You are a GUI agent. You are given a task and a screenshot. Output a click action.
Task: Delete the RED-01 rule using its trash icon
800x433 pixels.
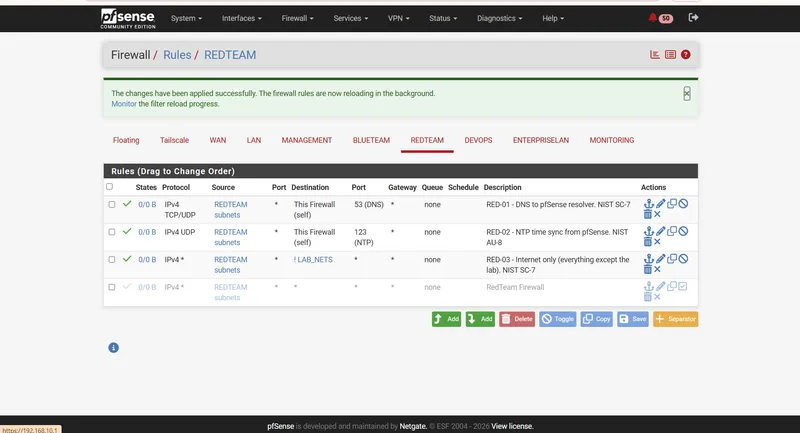(x=648, y=214)
